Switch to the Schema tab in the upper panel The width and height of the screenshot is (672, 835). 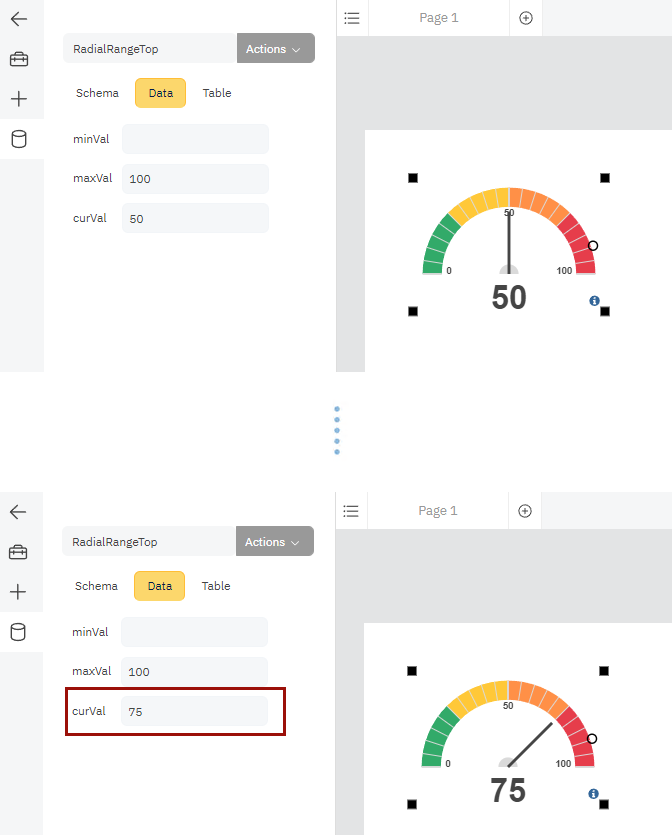(x=97, y=93)
